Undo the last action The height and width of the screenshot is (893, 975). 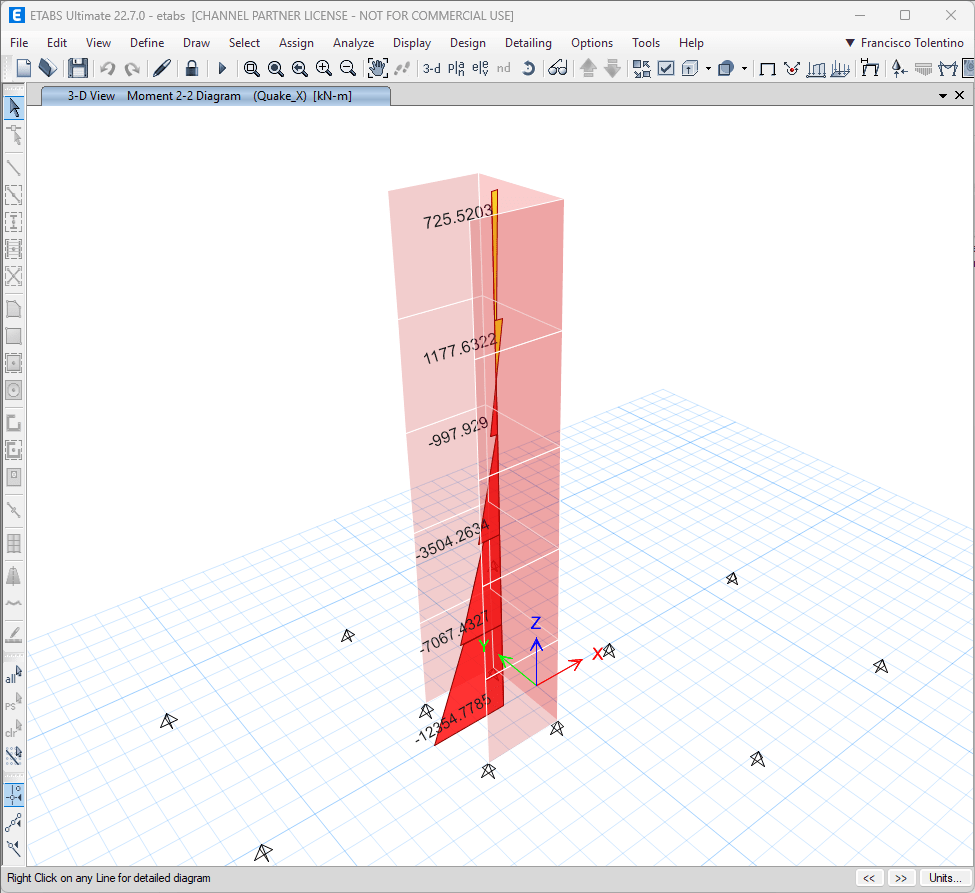click(108, 68)
